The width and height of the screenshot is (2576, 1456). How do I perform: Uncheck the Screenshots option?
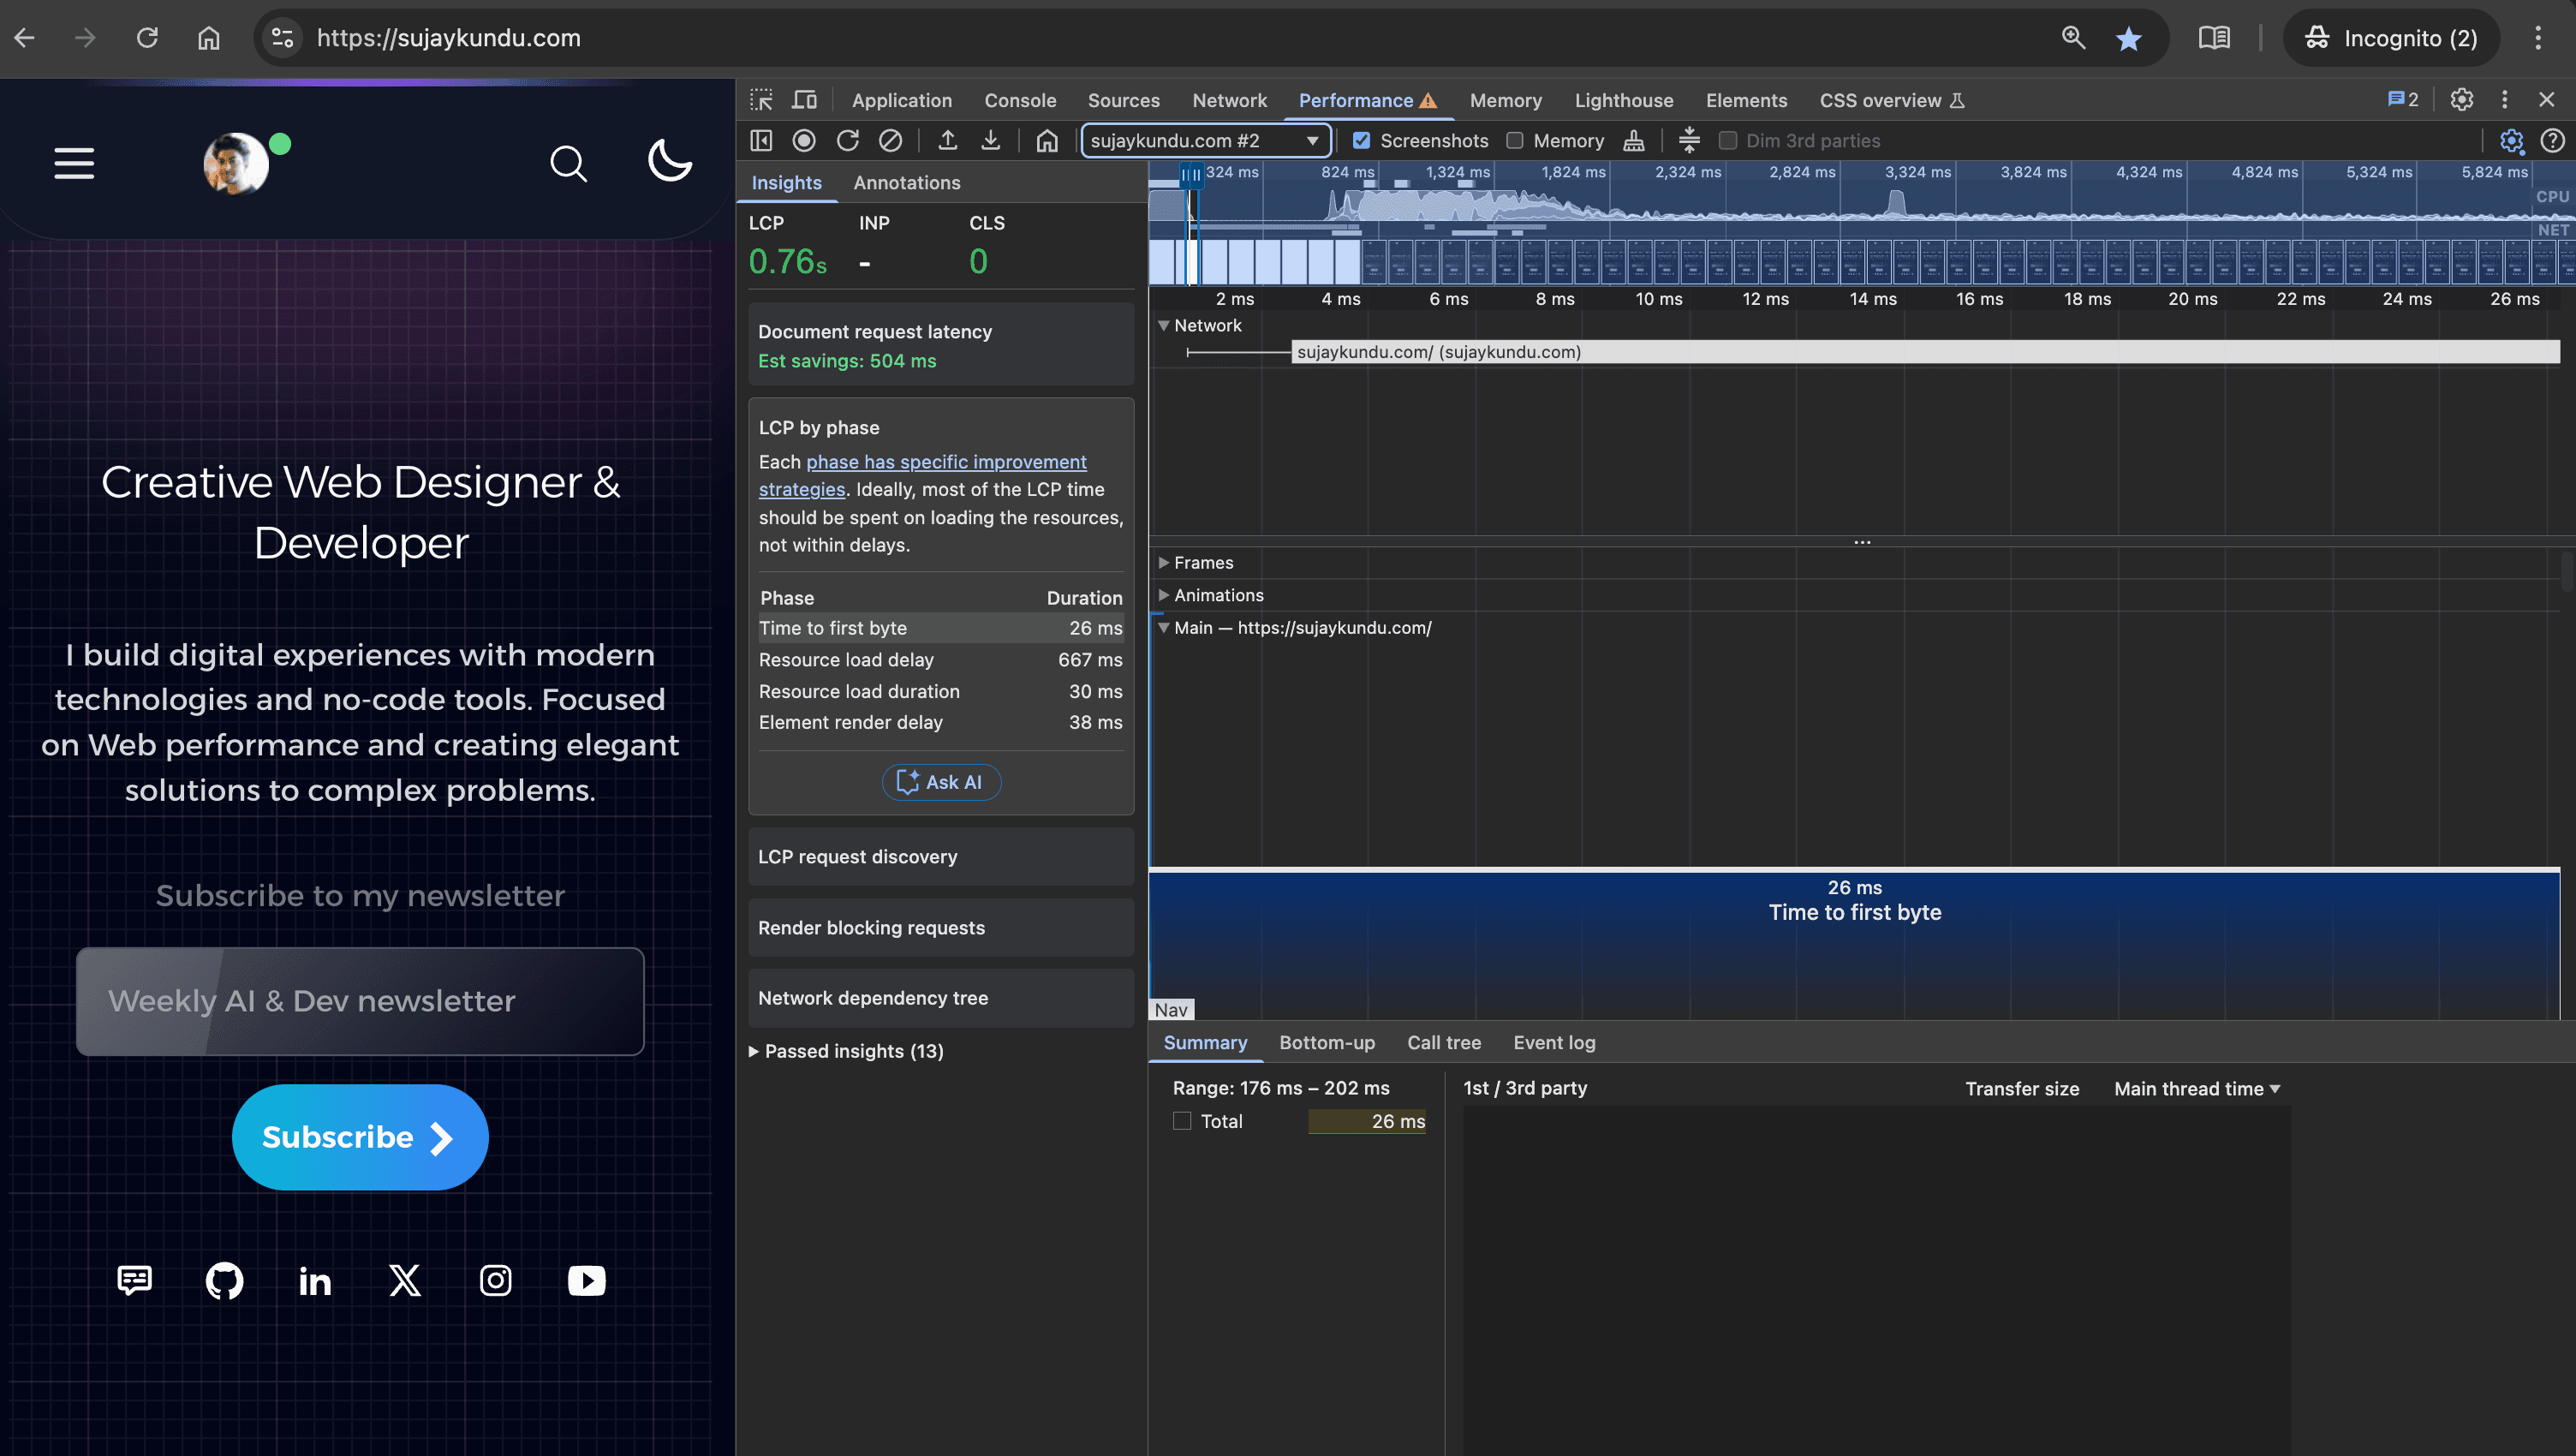coord(1362,140)
